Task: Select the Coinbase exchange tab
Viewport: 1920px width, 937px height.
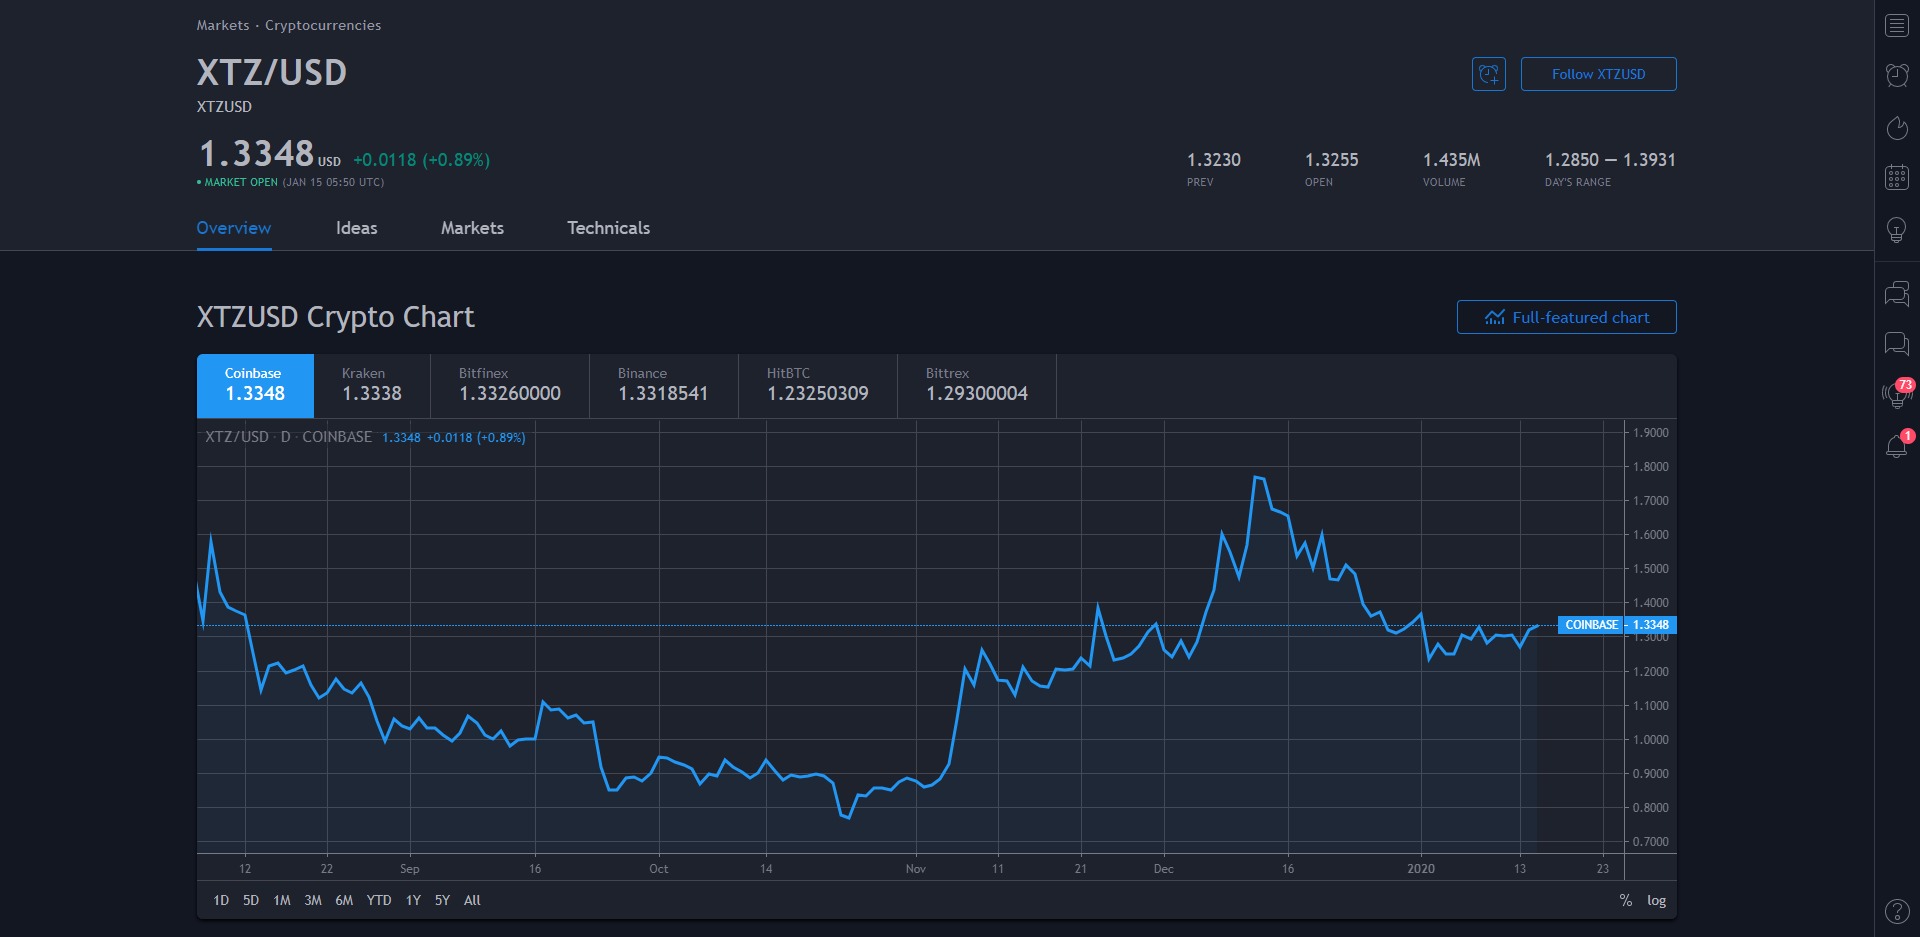Action: pyautogui.click(x=255, y=386)
